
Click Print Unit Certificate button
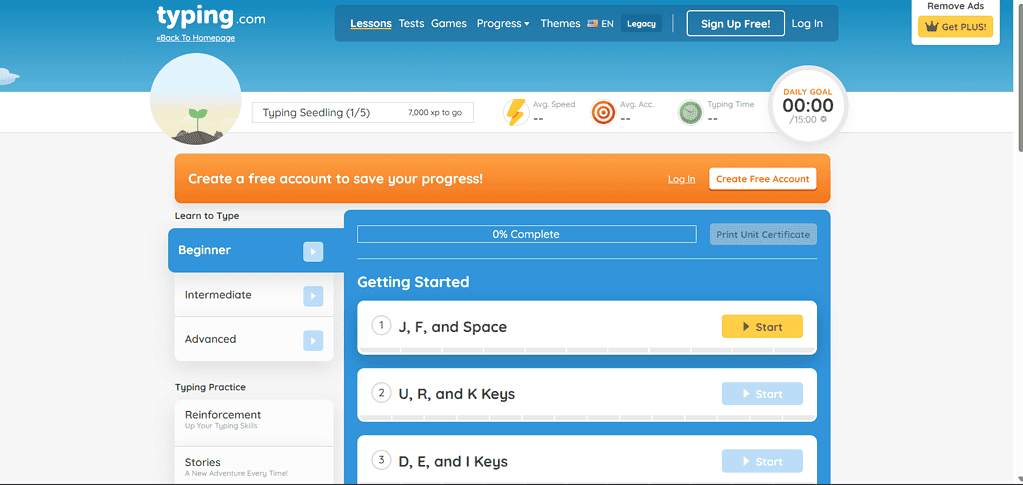point(763,234)
